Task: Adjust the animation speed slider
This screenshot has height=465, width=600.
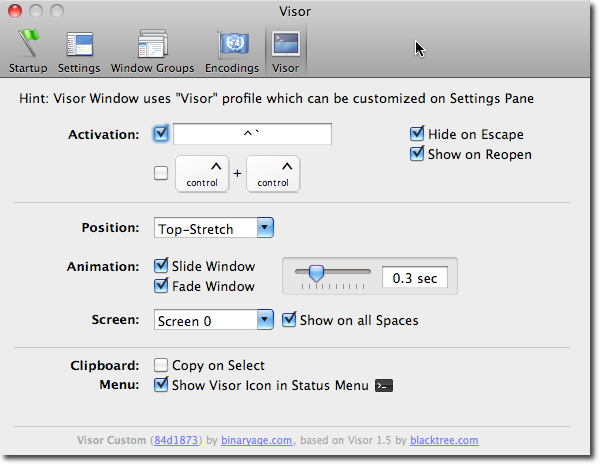Action: pyautogui.click(x=316, y=273)
